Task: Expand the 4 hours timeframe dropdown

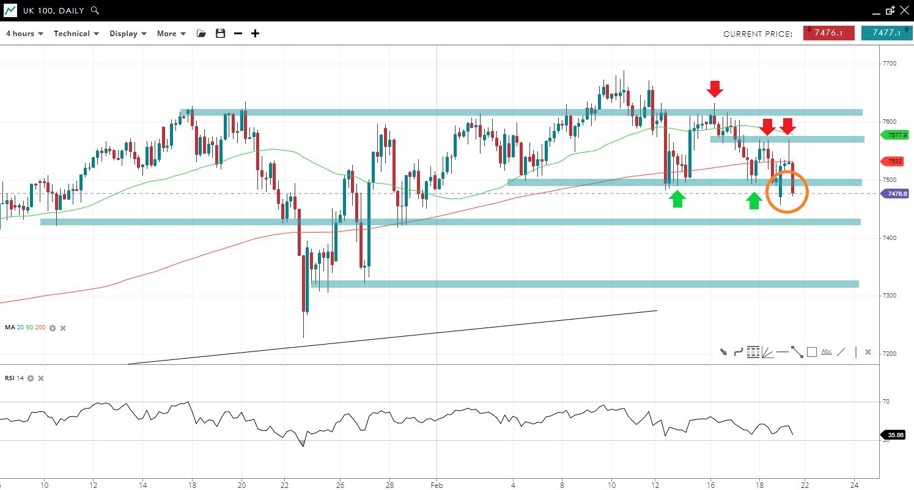Action: coord(24,34)
